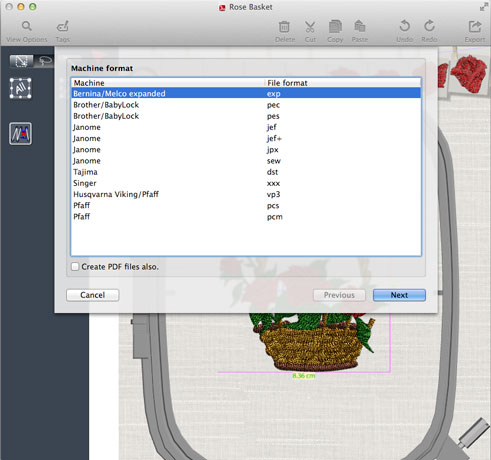Image resolution: width=491 pixels, height=460 pixels.
Task: Select the Brother/BabyLock pes format row
Action: pos(246,116)
